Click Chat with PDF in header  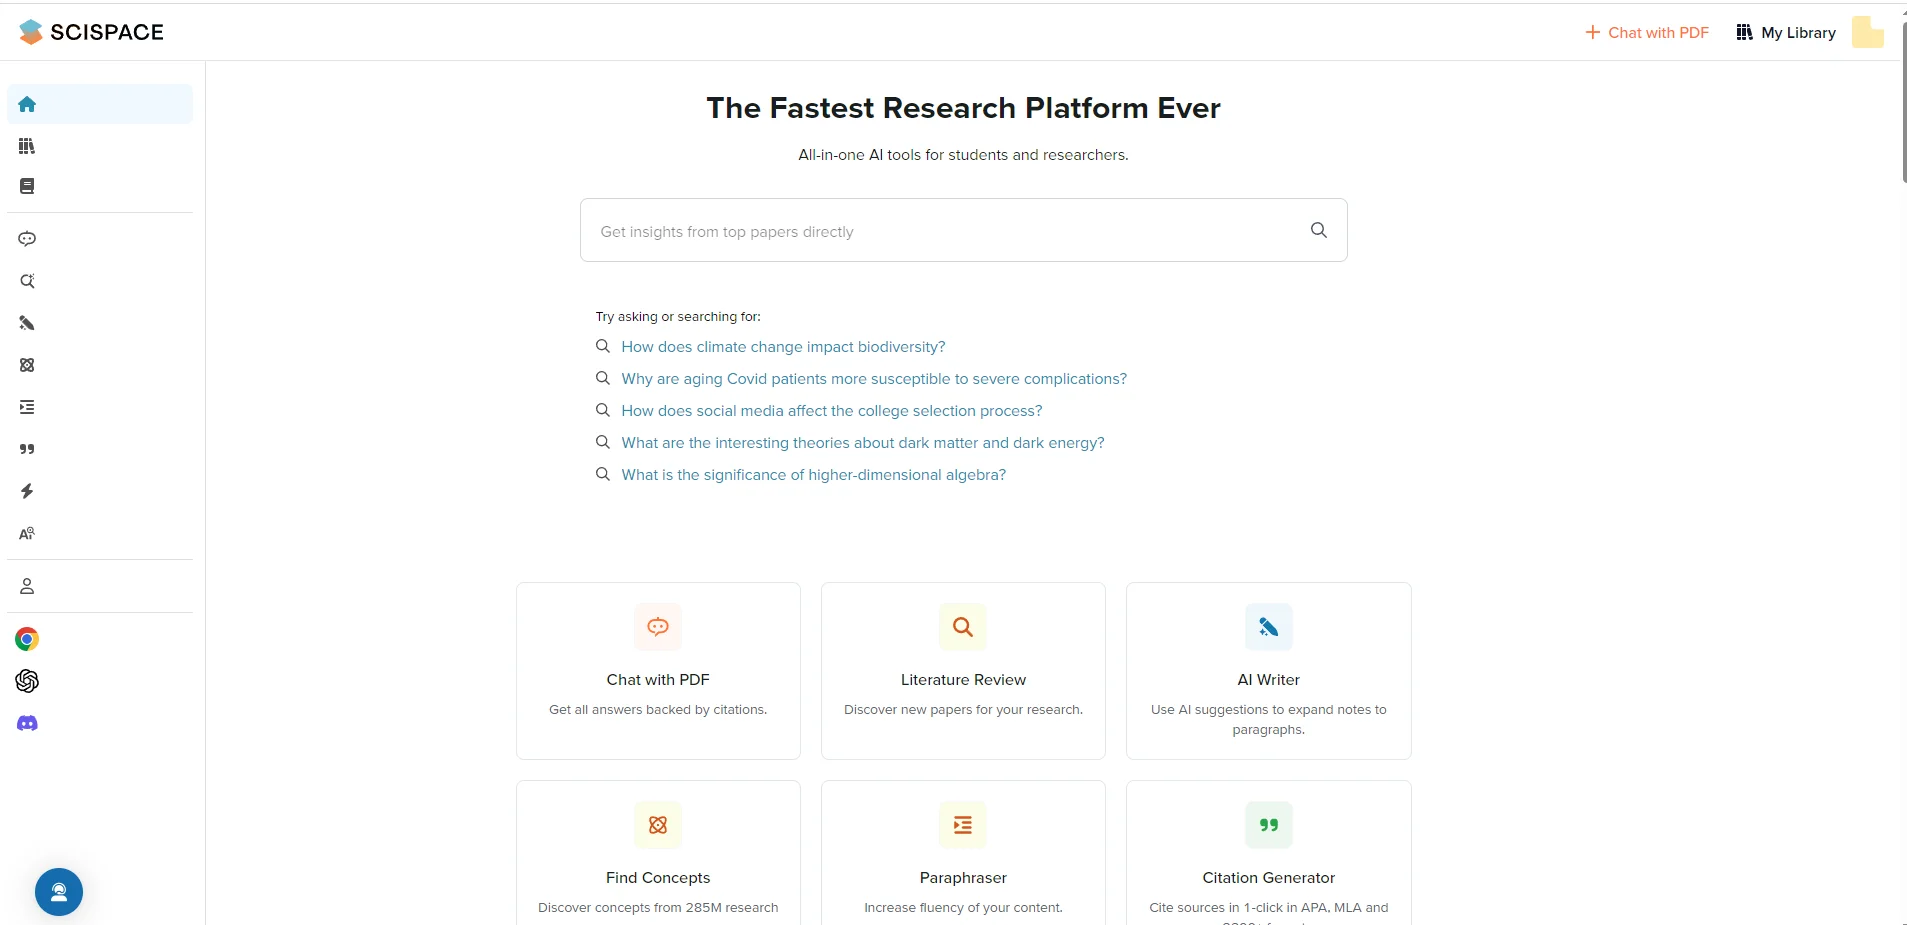1647,32
